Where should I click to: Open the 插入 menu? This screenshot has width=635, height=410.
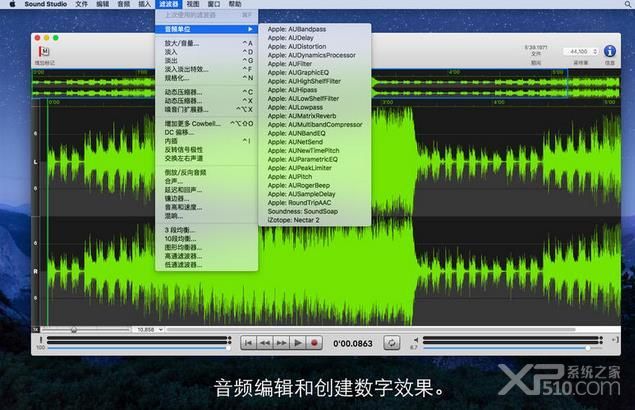(145, 4)
